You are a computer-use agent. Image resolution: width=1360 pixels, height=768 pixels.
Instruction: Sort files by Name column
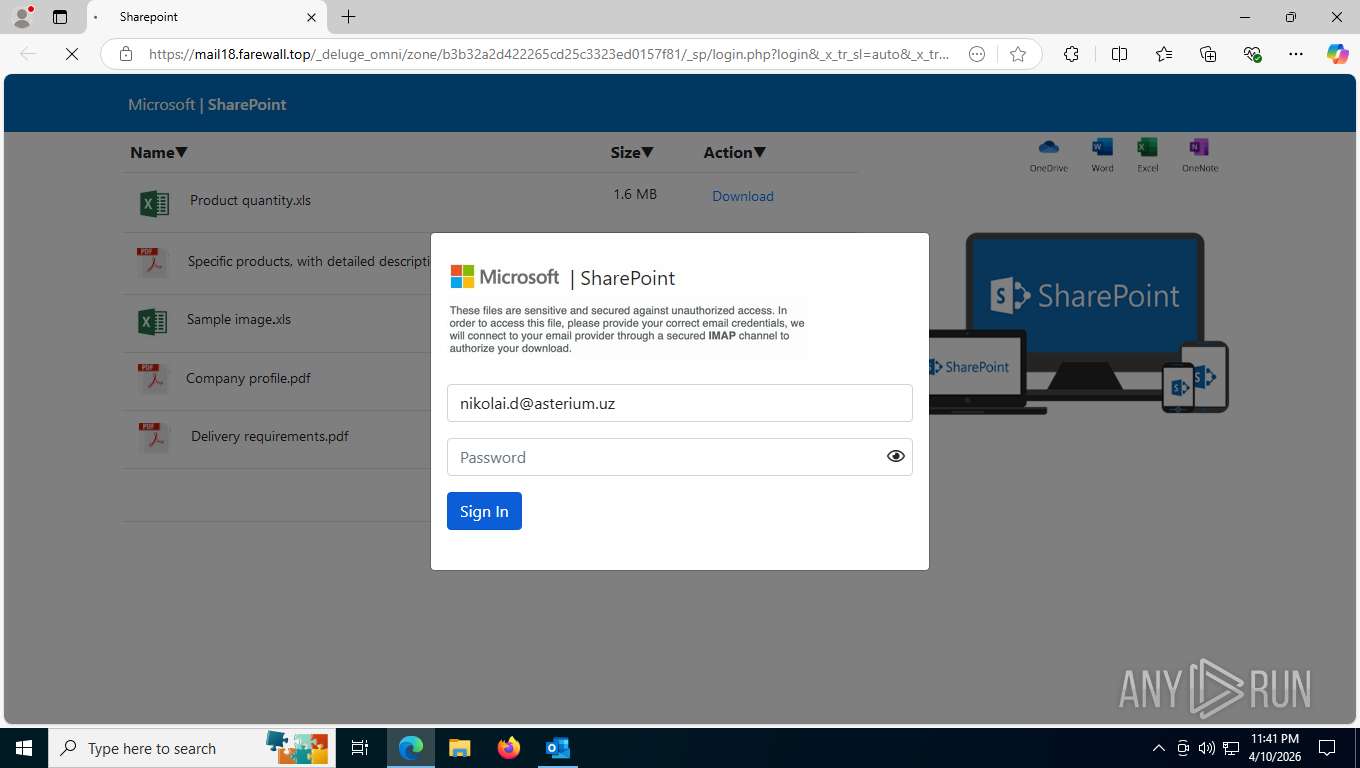[x=158, y=153]
